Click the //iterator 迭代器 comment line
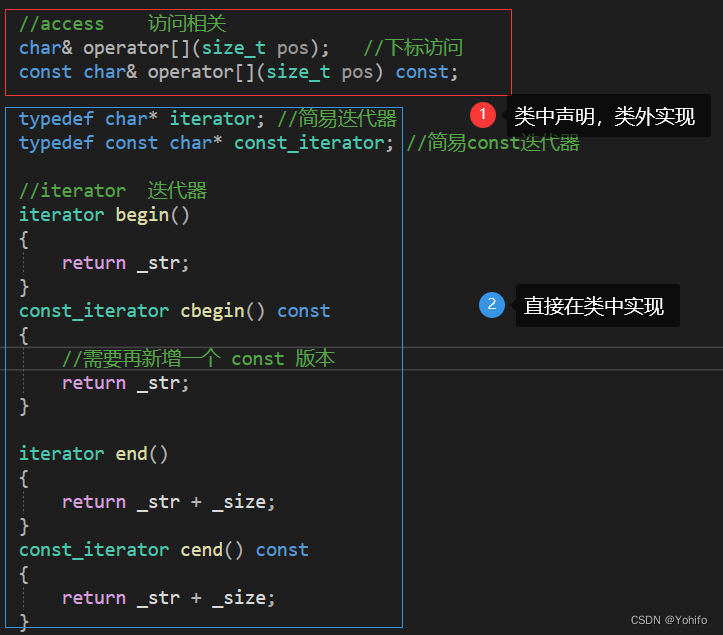This screenshot has height=635, width=723. pos(113,191)
